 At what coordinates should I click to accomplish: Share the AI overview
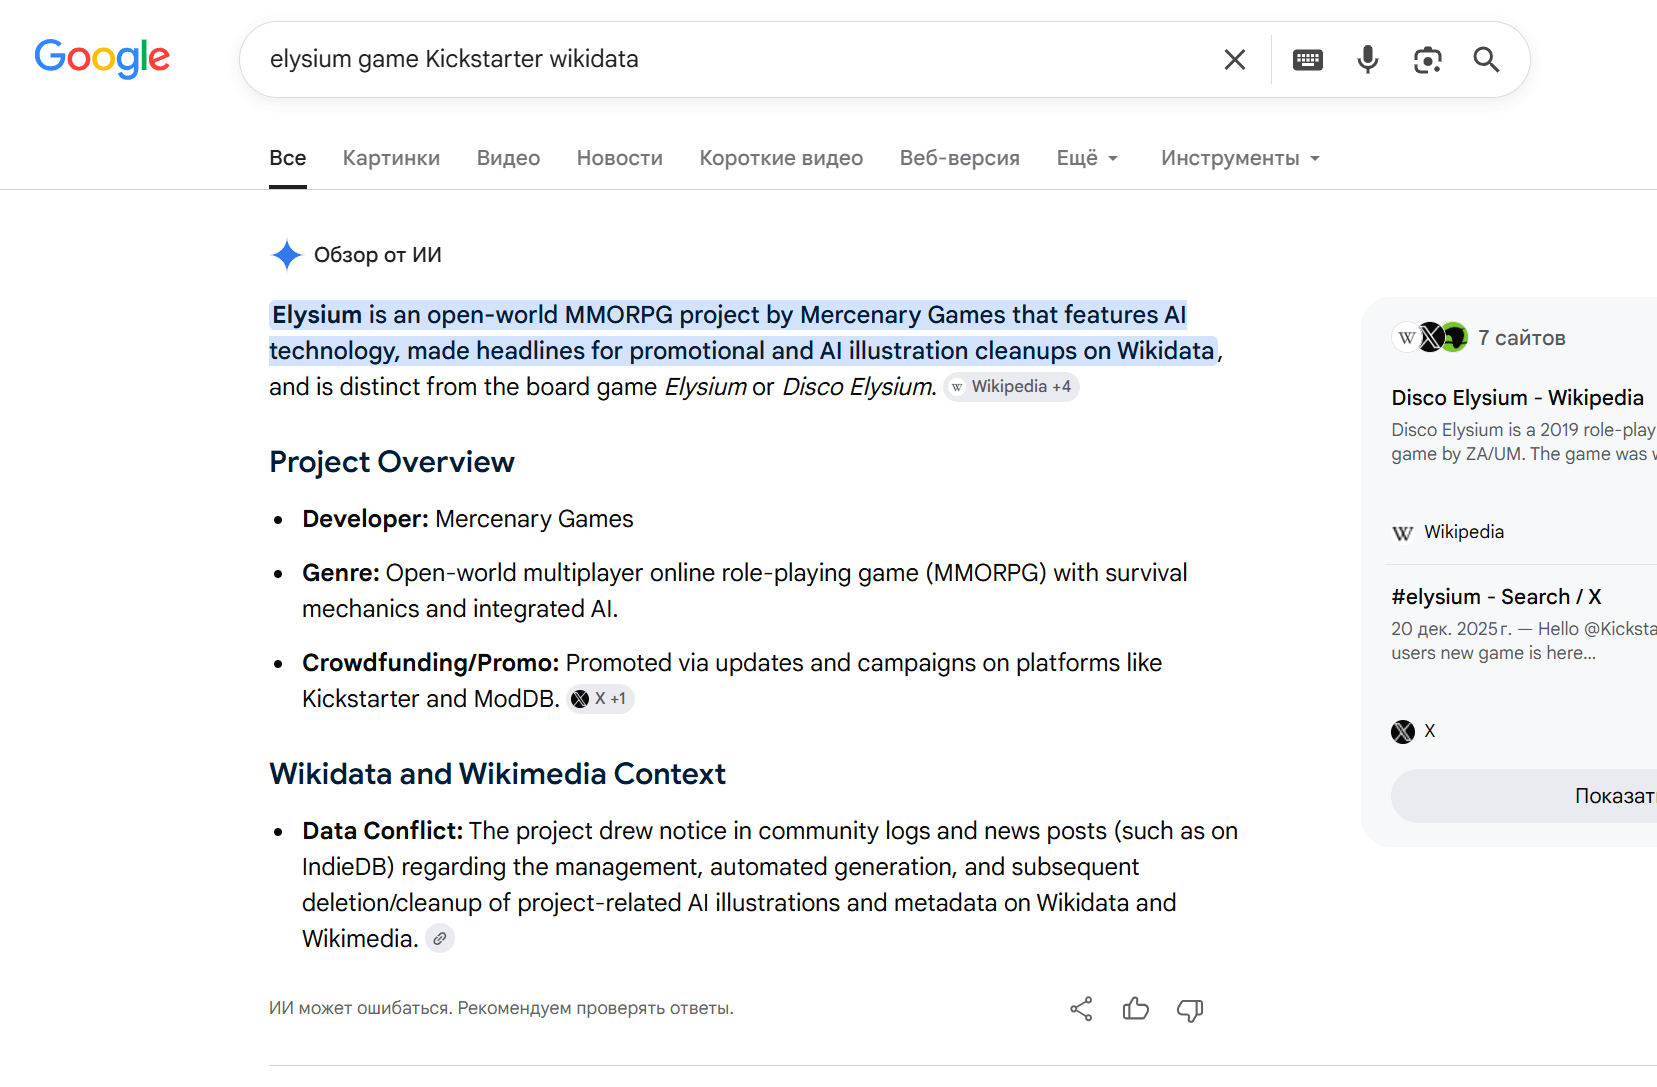(1081, 1009)
